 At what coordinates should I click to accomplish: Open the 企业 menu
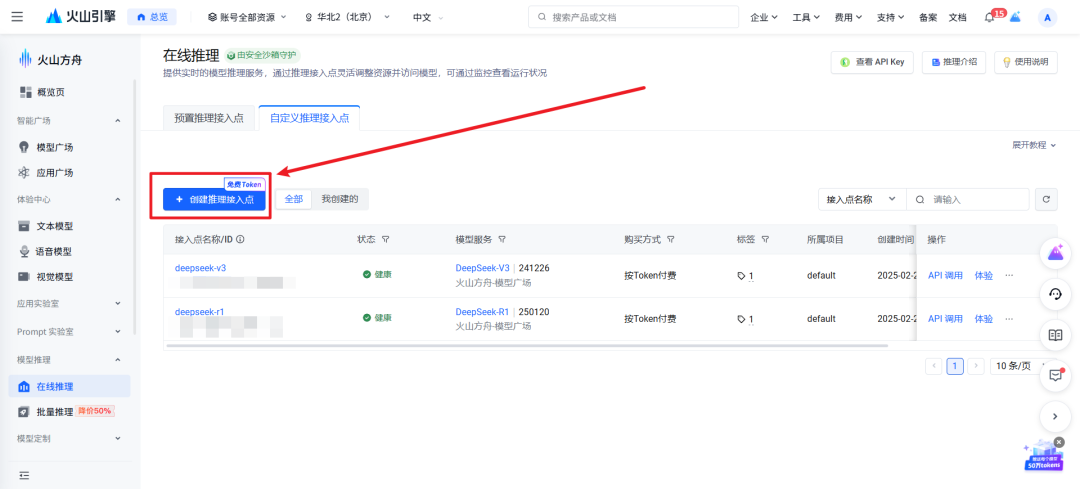764,18
